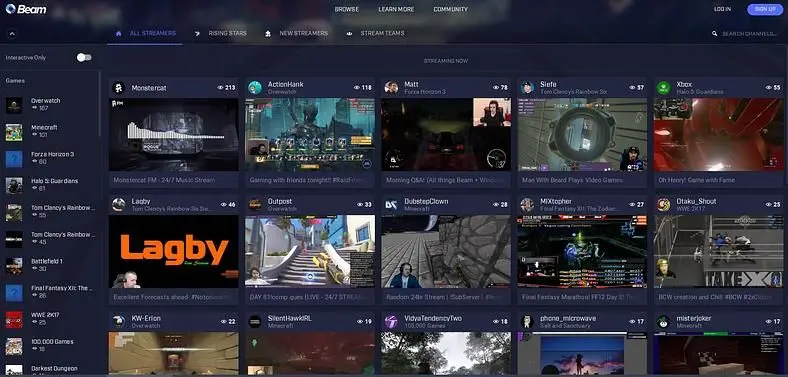Screen dimensions: 788x377
Task: Open ActionHank's channel avatar
Action: 255,88
